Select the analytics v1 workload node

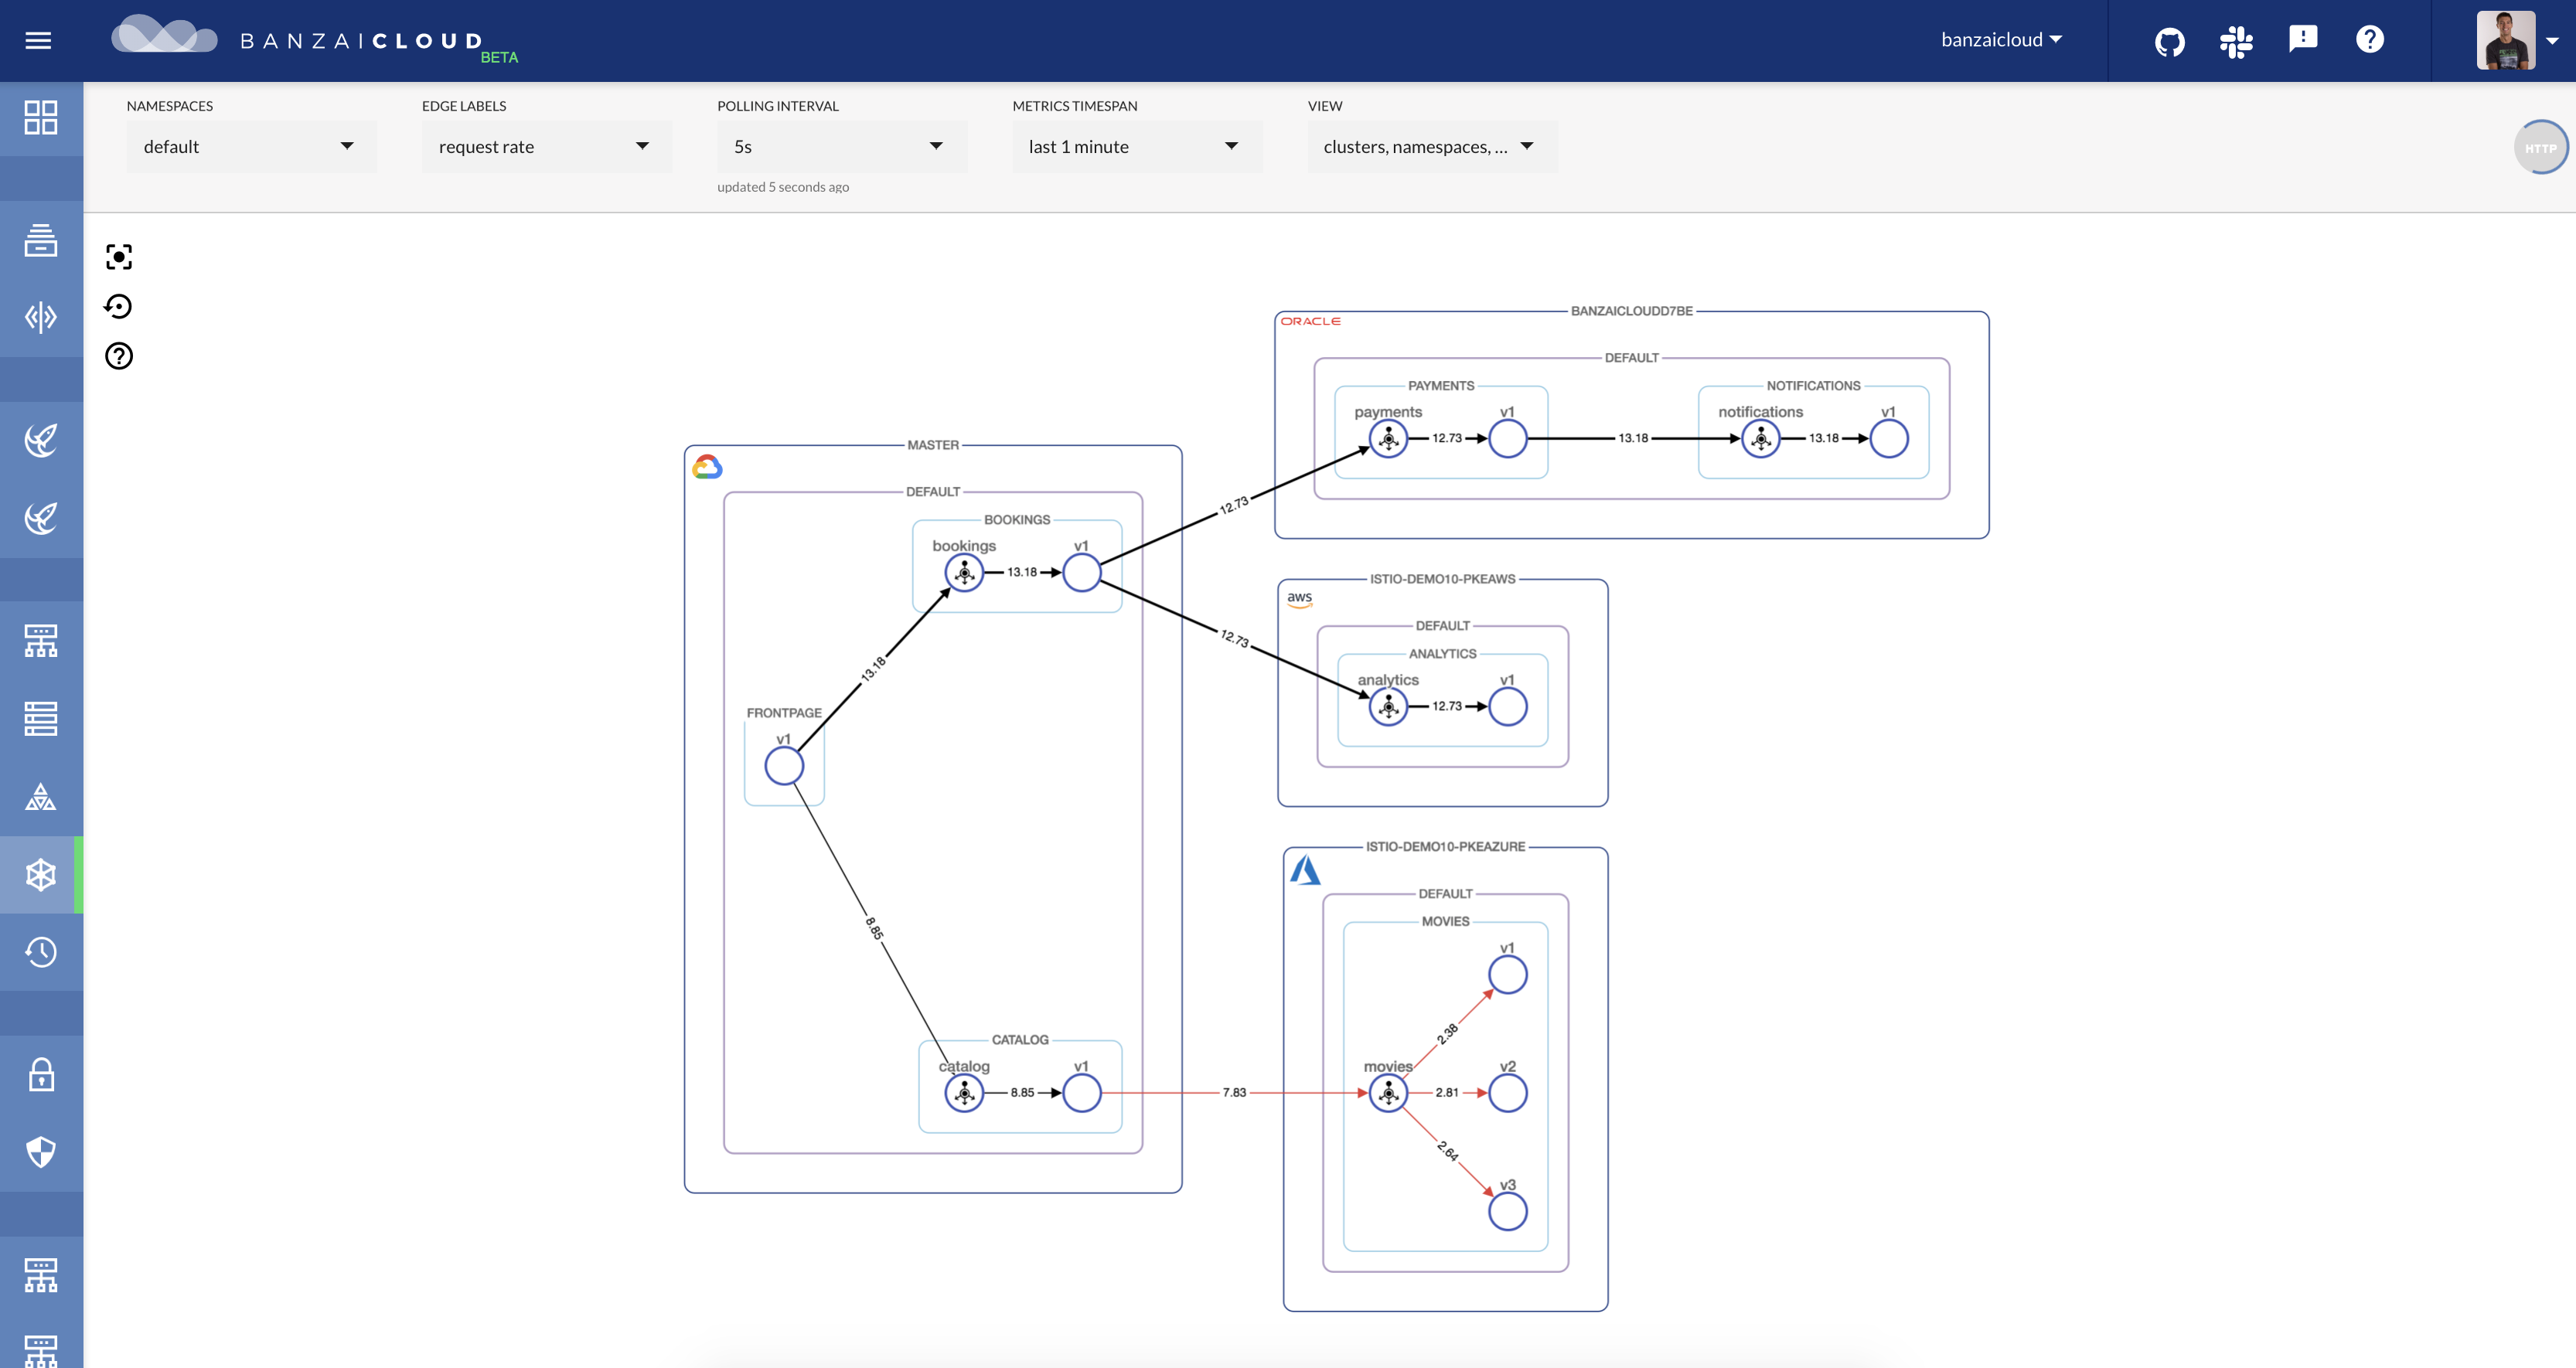(1507, 707)
